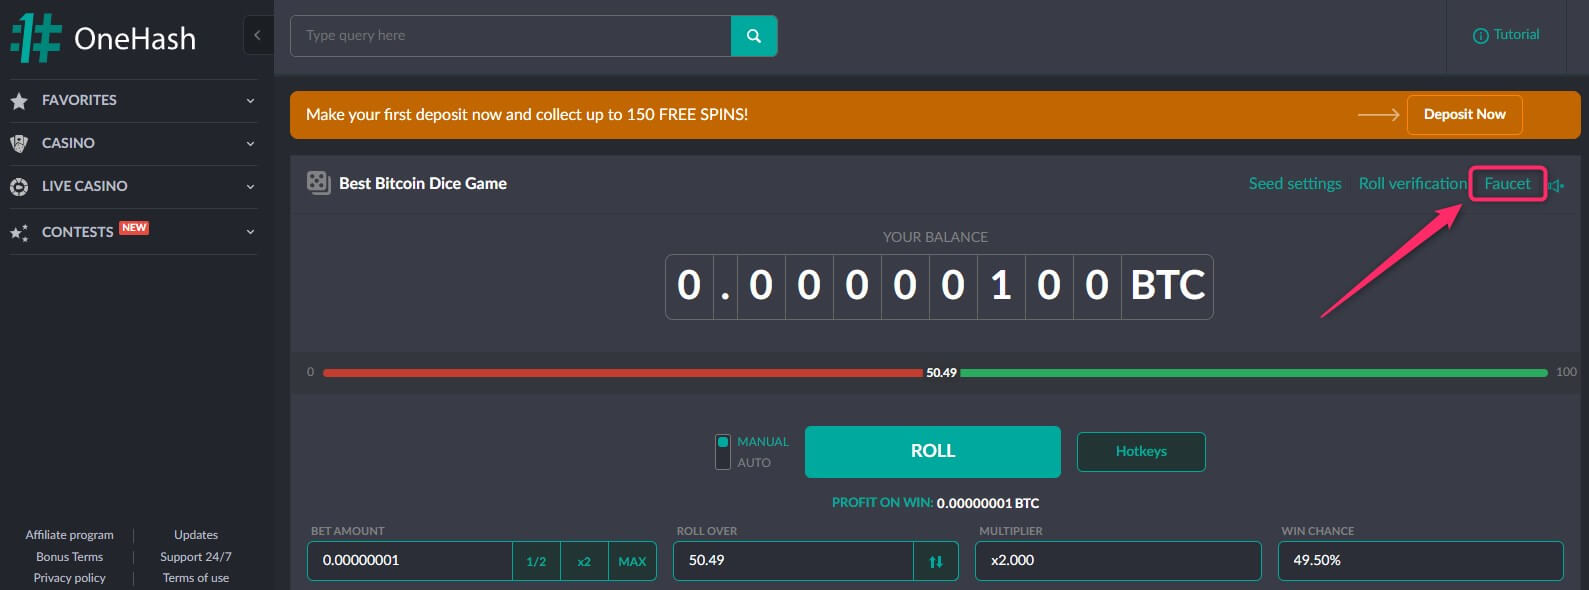Claim from the Faucet link
This screenshot has height=590, width=1589.
[x=1507, y=184]
